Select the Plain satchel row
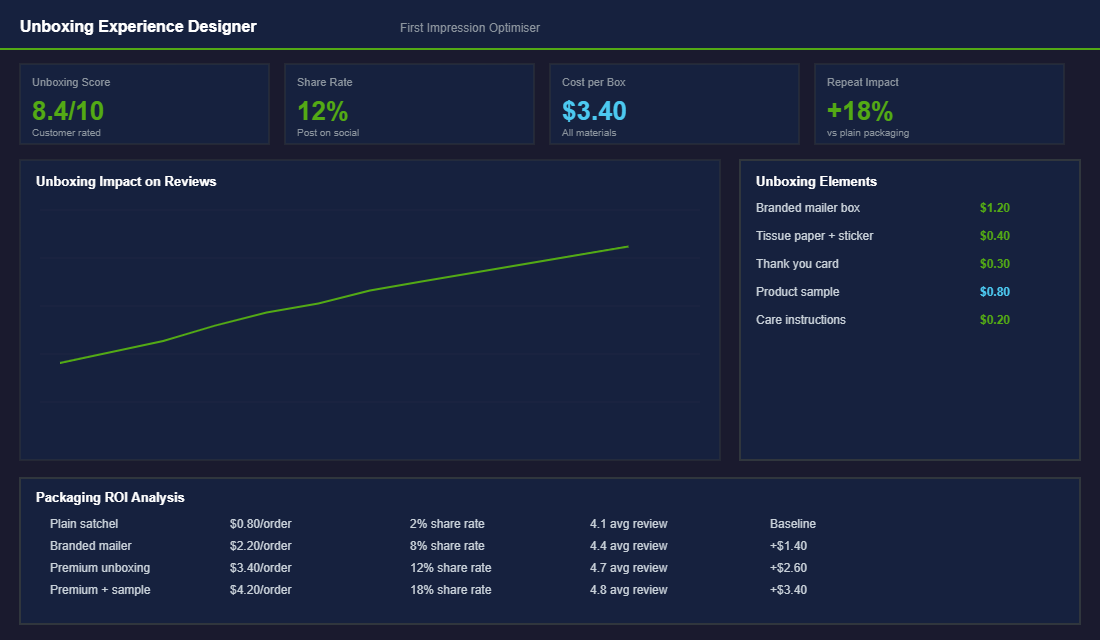1100x640 pixels. (x=84, y=523)
